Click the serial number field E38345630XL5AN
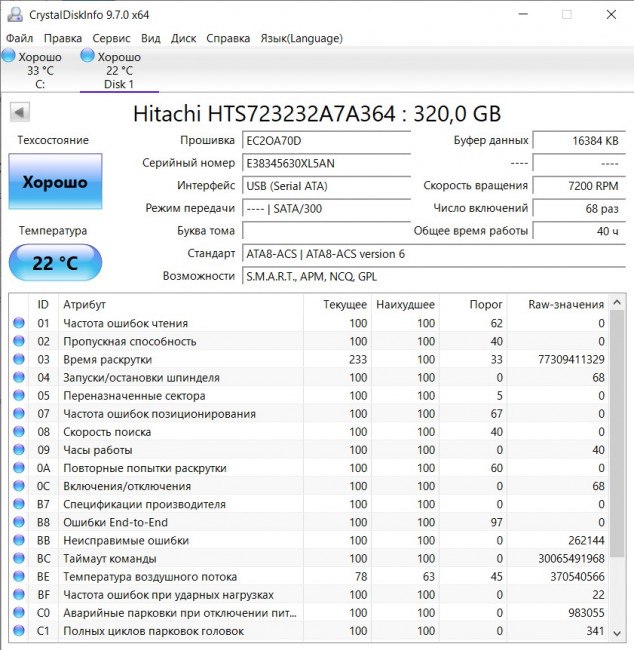 (326, 163)
